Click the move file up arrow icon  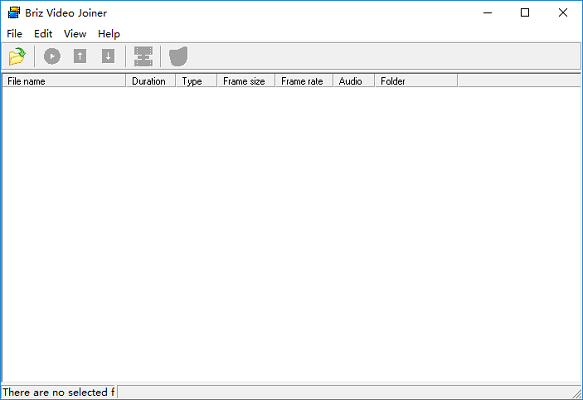[80, 57]
